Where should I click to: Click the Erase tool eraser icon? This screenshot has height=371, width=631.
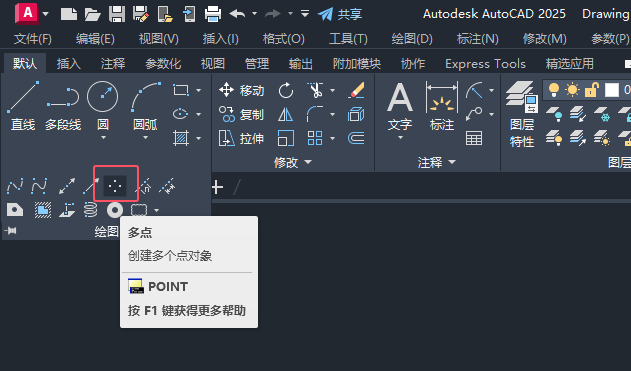pyautogui.click(x=356, y=90)
